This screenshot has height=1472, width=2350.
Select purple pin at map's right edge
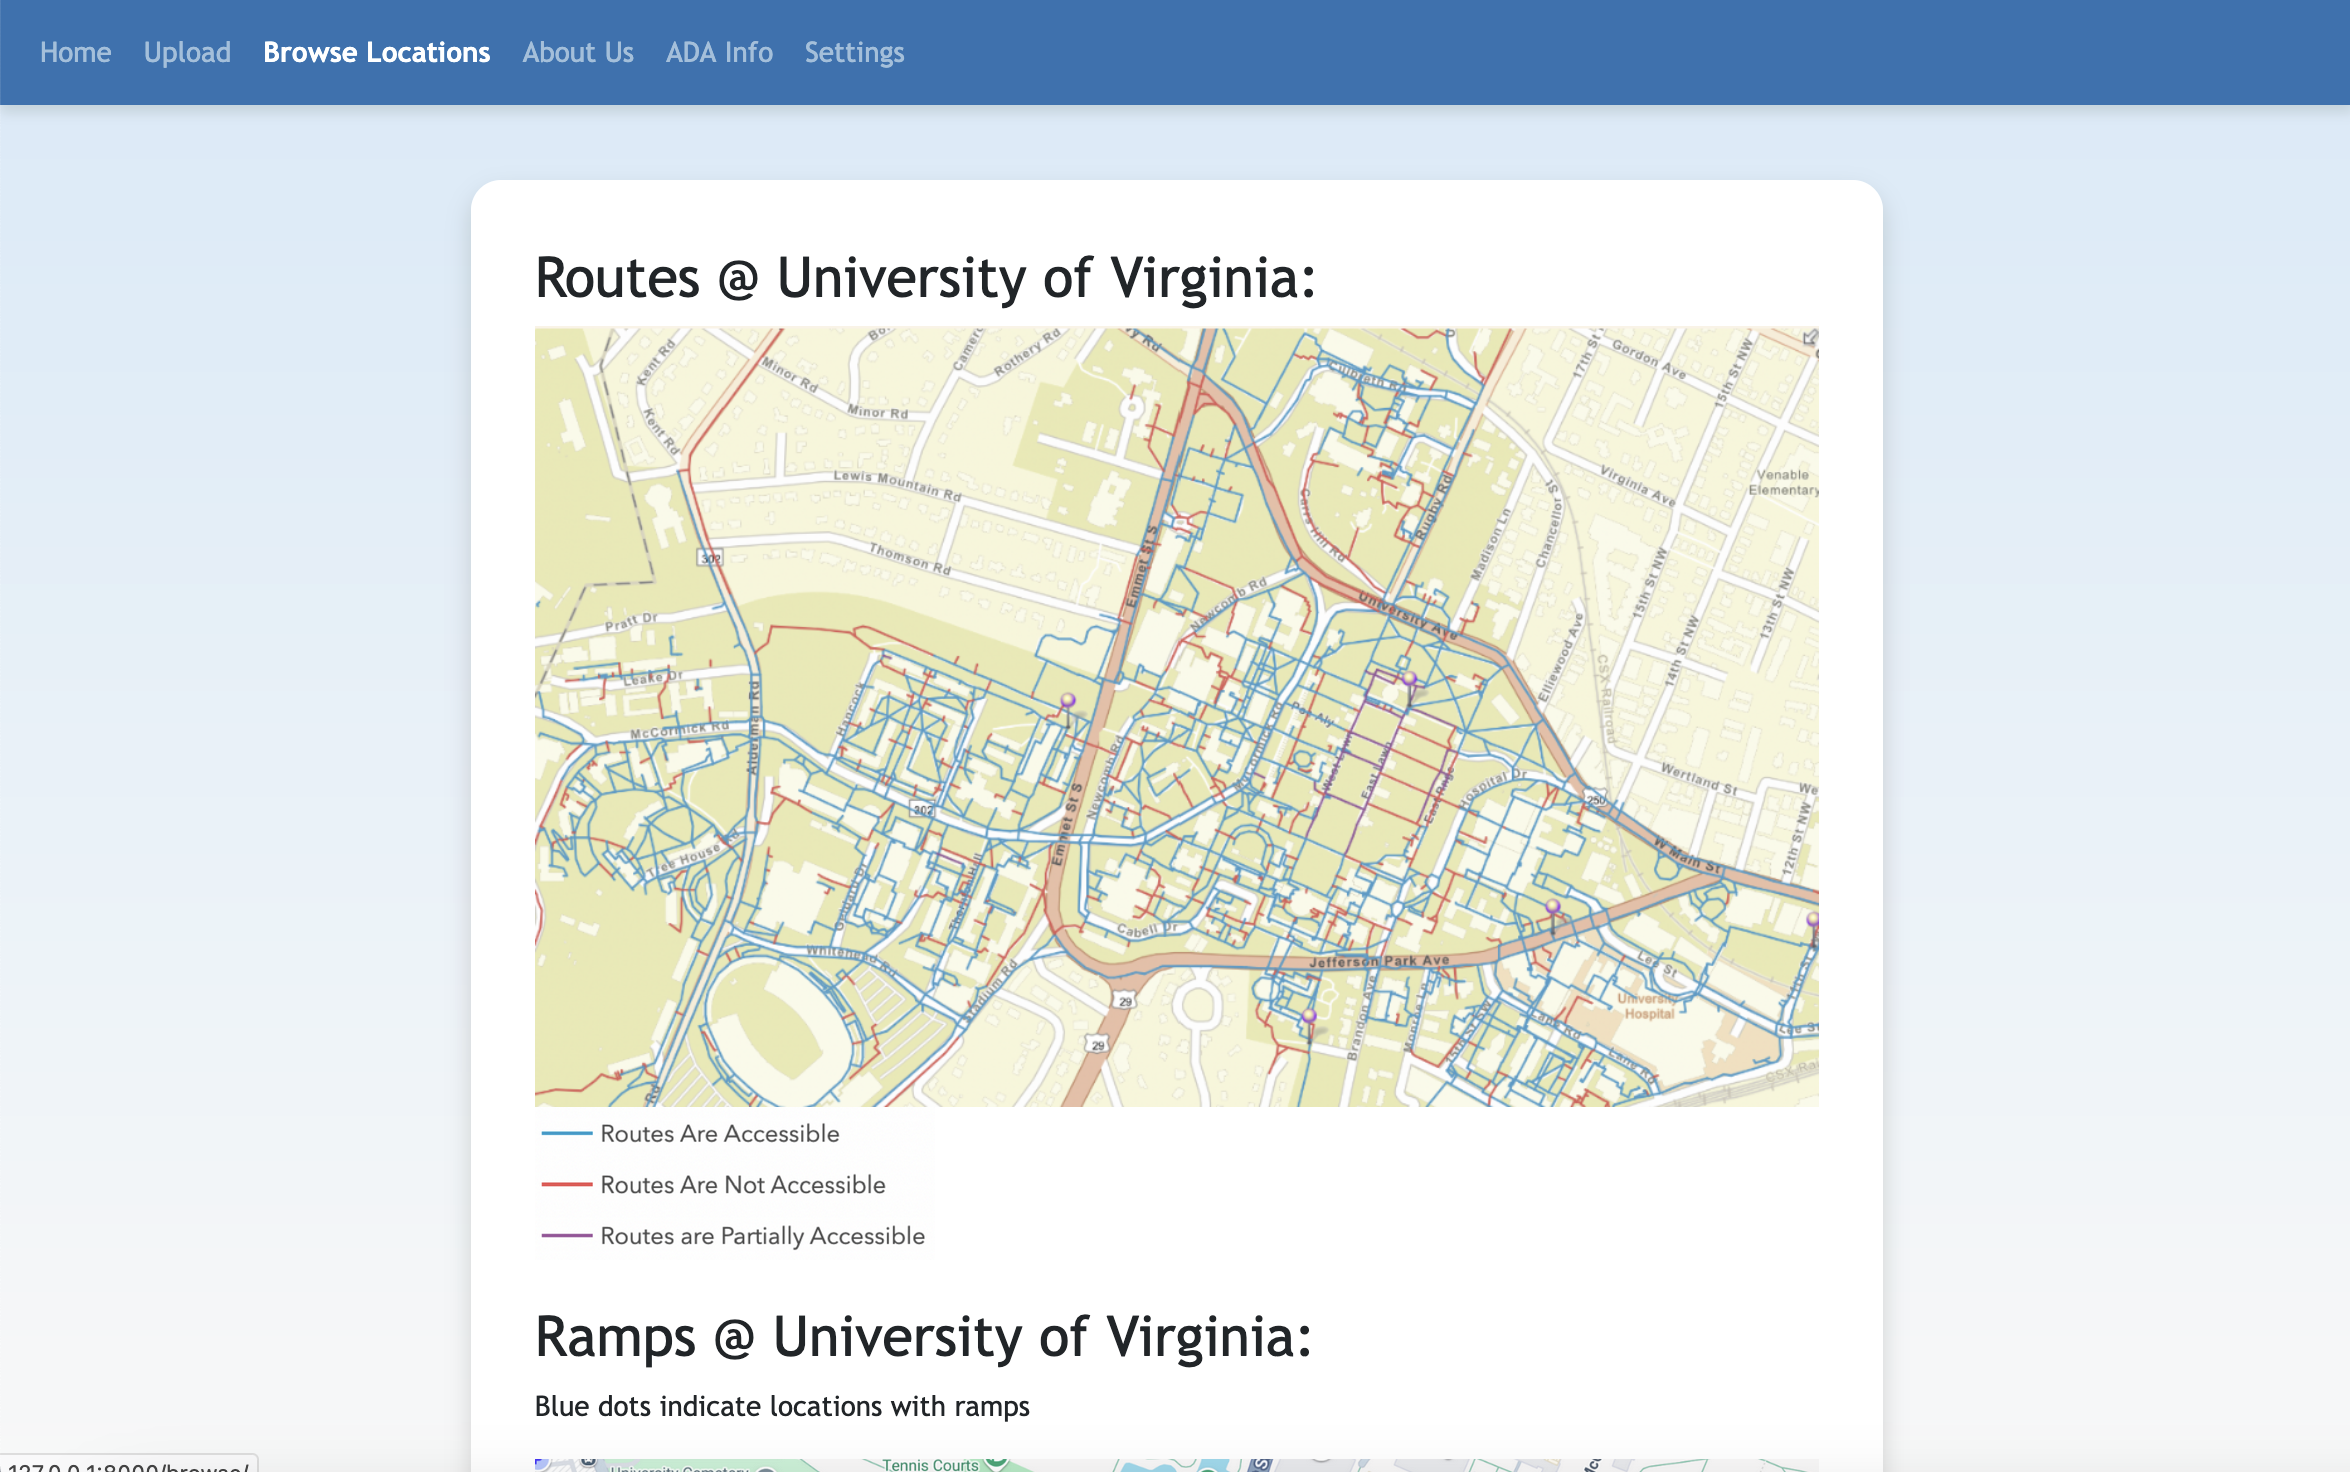point(1811,919)
